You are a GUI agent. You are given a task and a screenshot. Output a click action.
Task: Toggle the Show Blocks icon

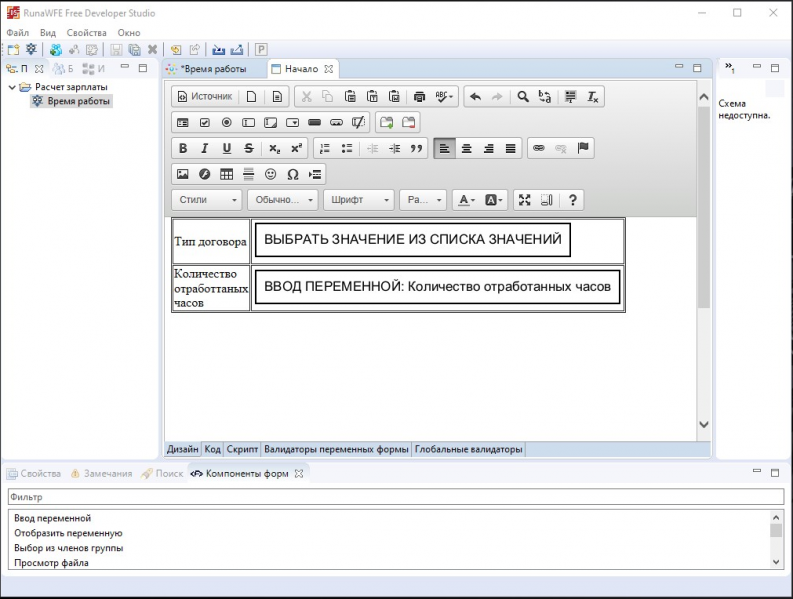pos(547,200)
